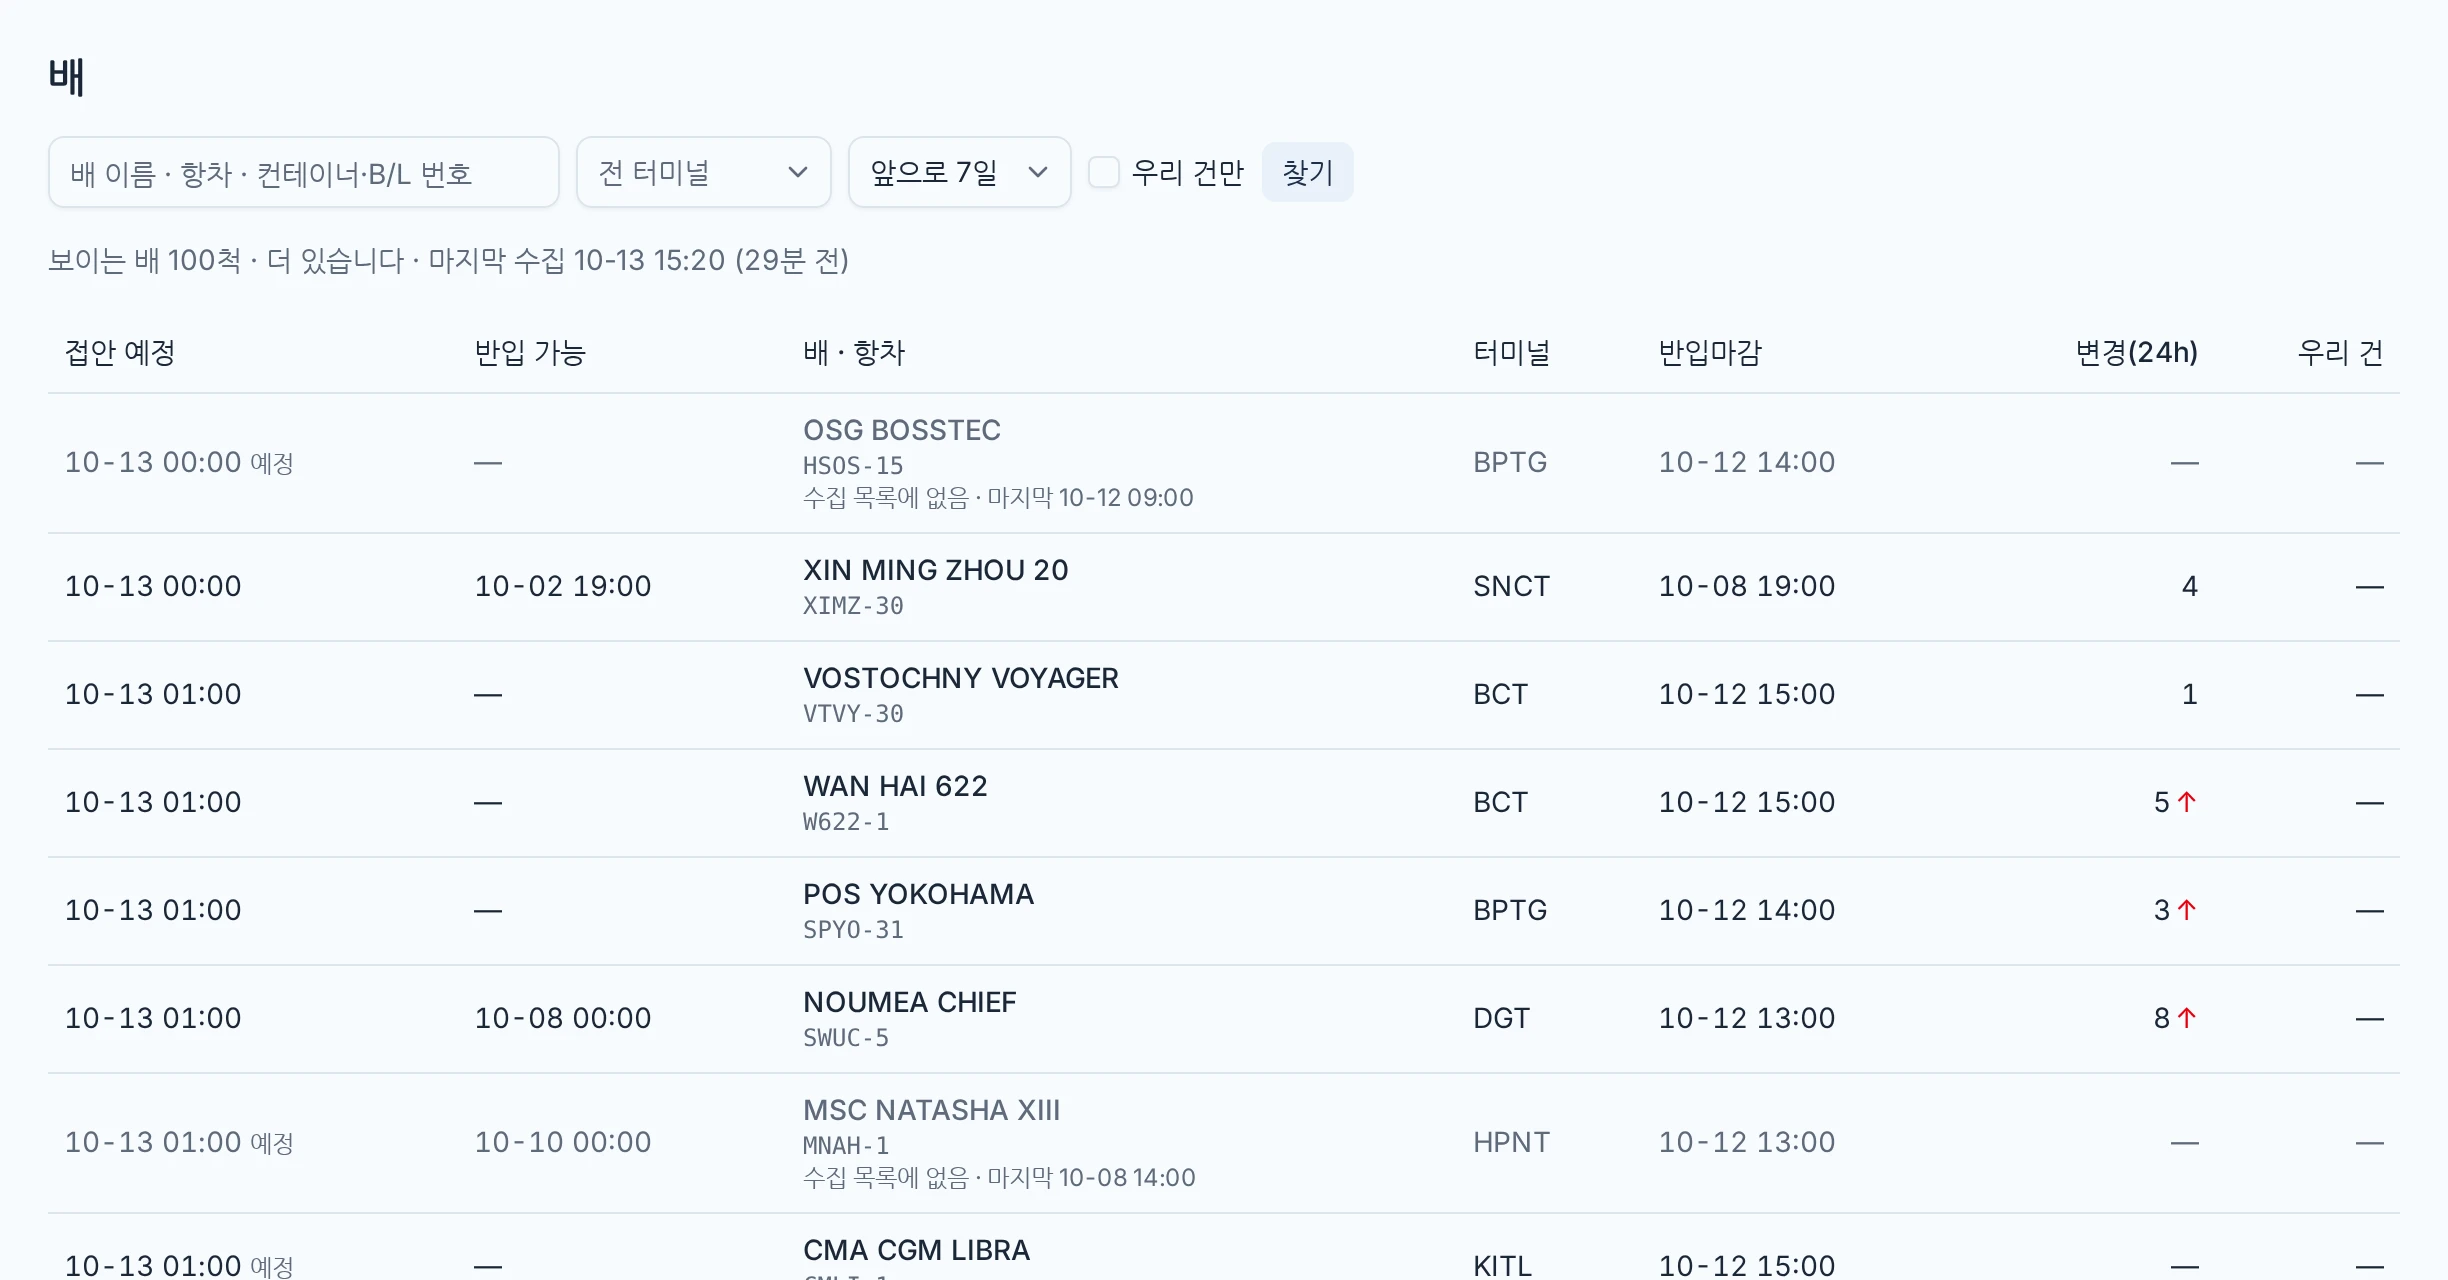Click gate-in time 10-02 19:00
This screenshot has height=1280, width=2448.
coord(563,586)
